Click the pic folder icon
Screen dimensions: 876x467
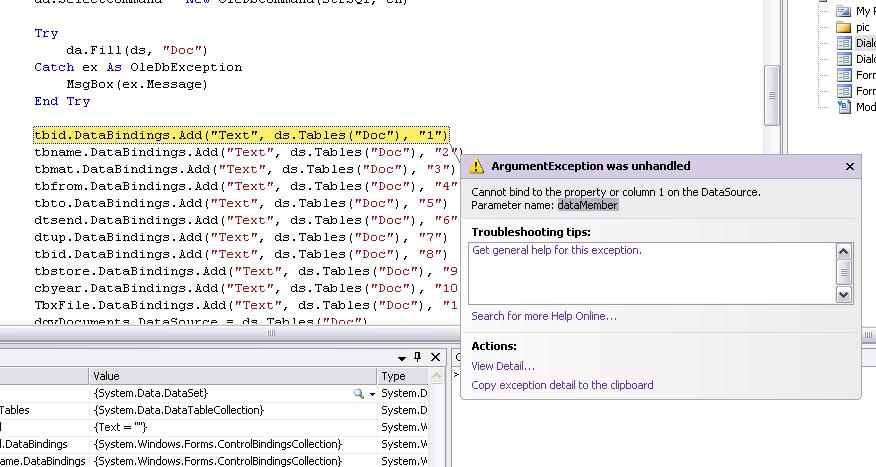pyautogui.click(x=843, y=27)
